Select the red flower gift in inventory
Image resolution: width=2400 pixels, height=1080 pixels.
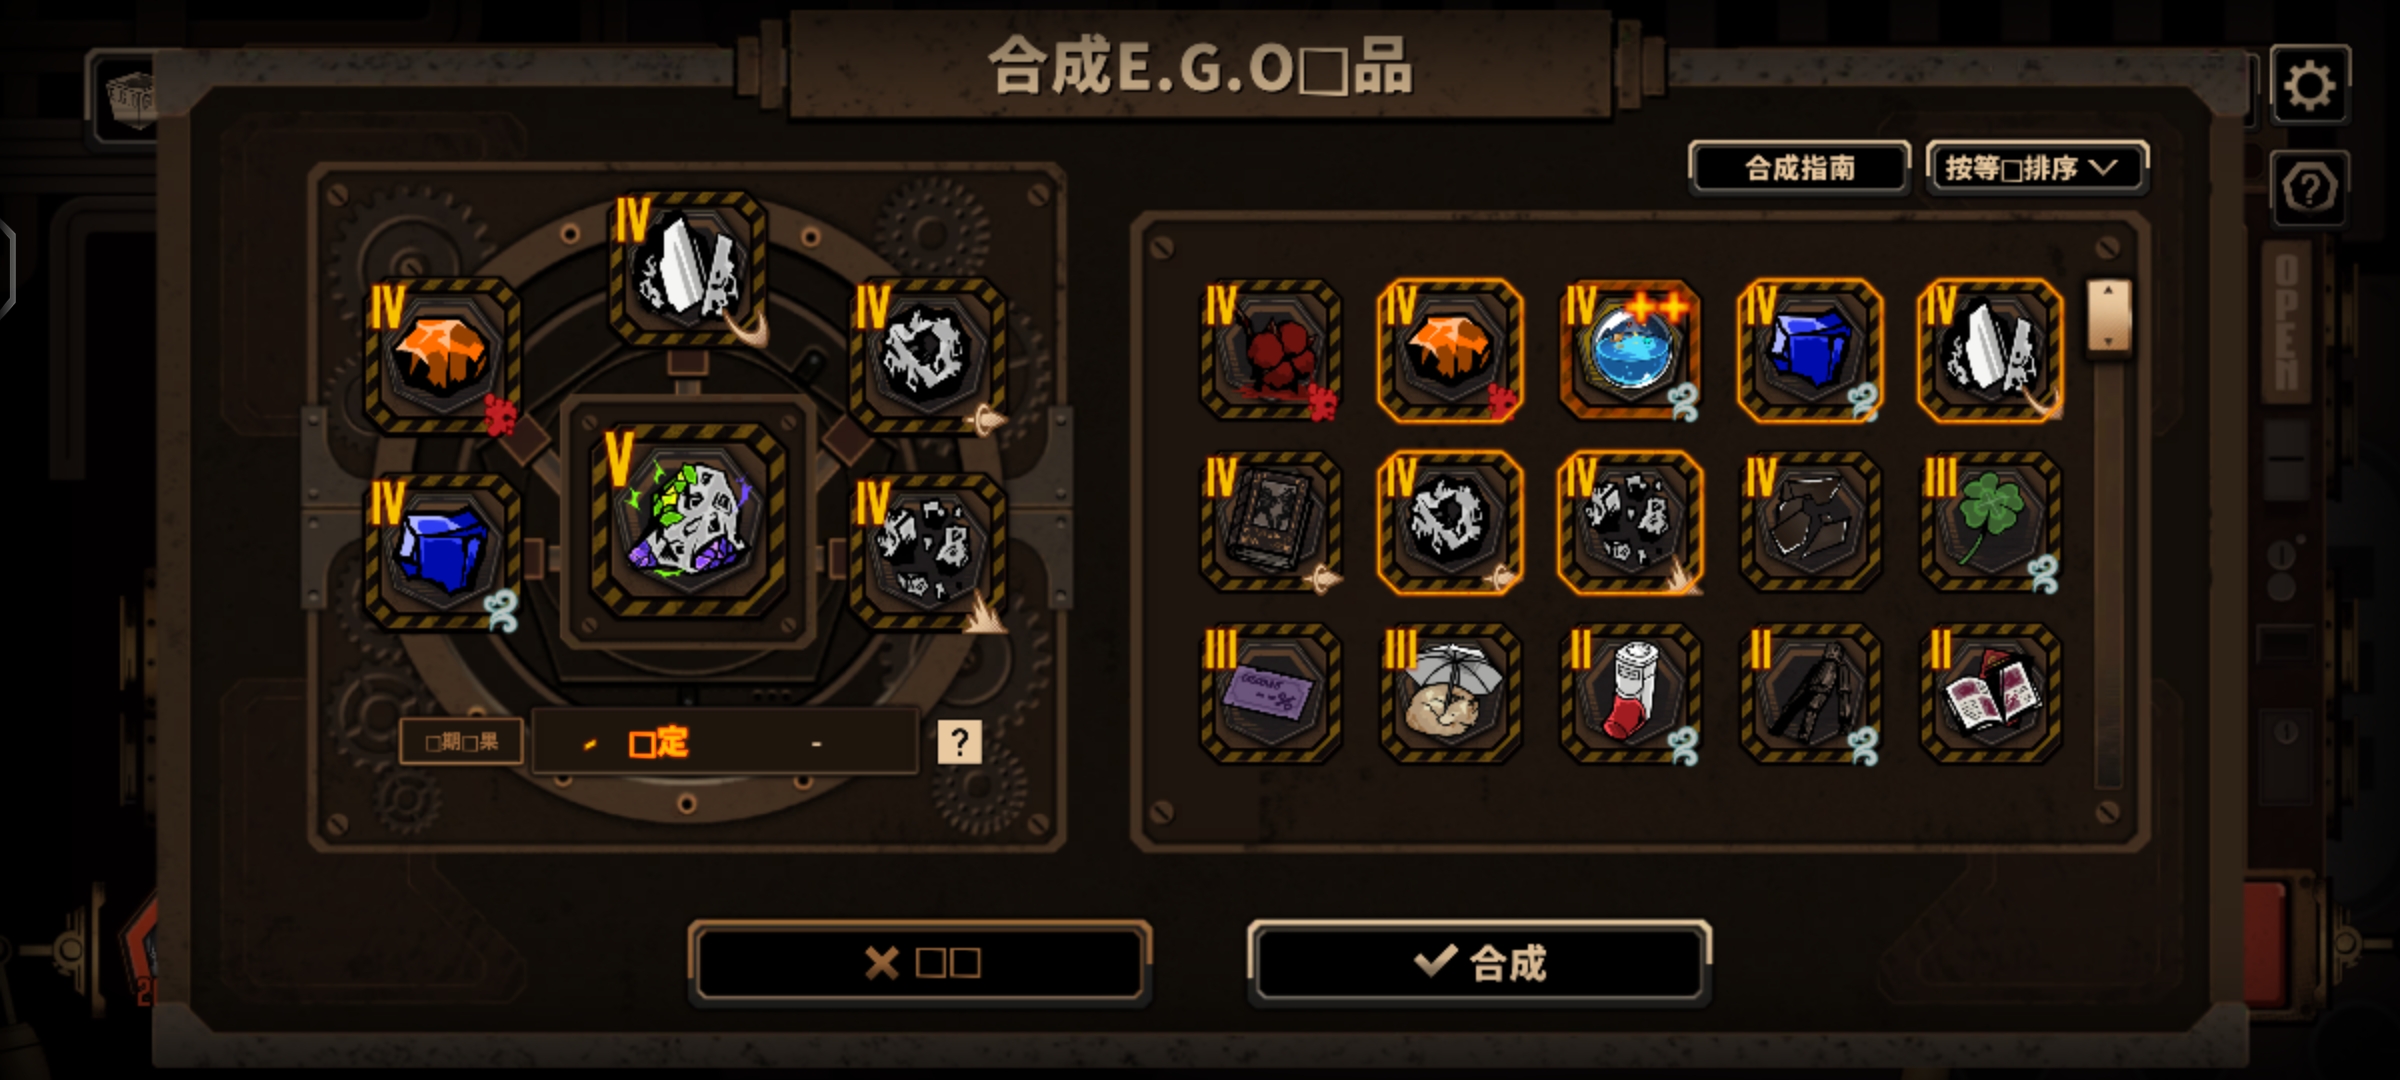coord(1271,351)
